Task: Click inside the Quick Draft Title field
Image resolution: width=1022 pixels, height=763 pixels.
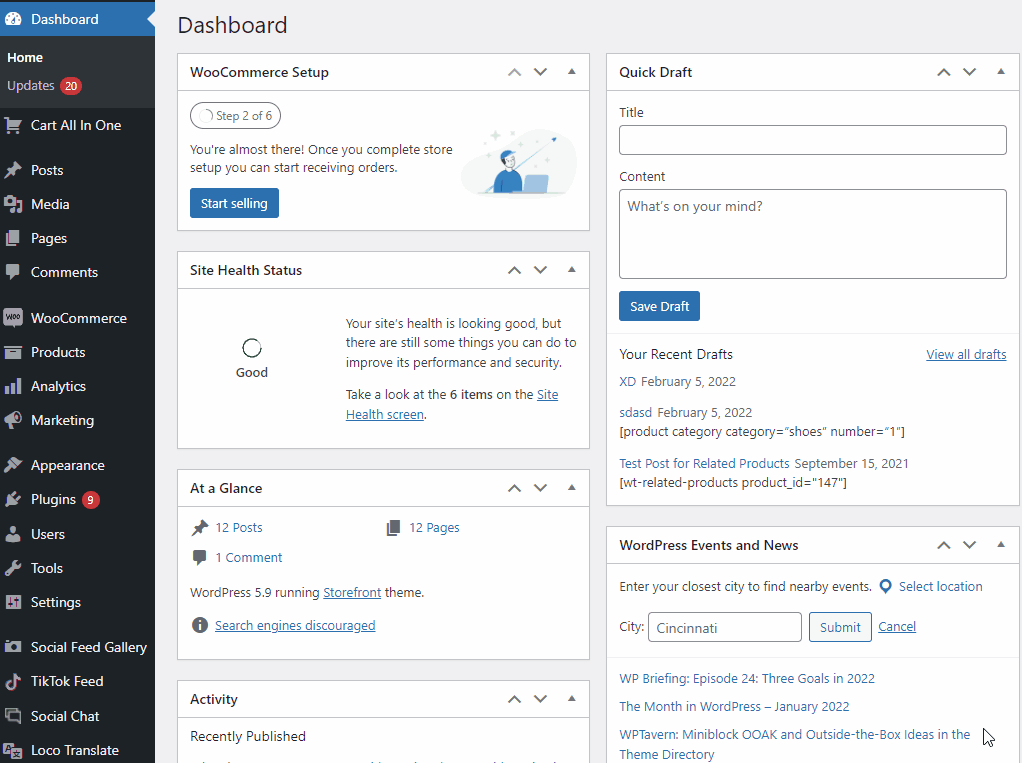Action: pos(812,140)
